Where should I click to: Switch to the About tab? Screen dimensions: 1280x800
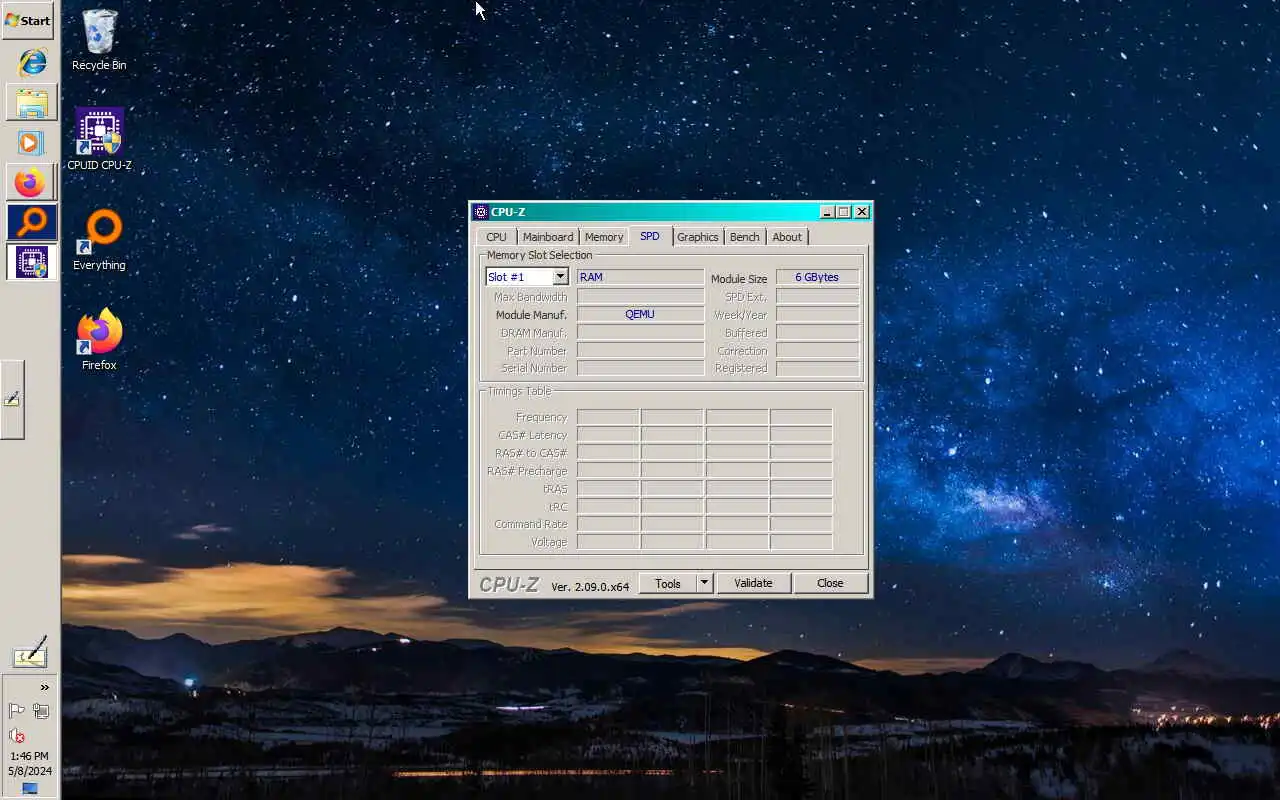click(787, 237)
